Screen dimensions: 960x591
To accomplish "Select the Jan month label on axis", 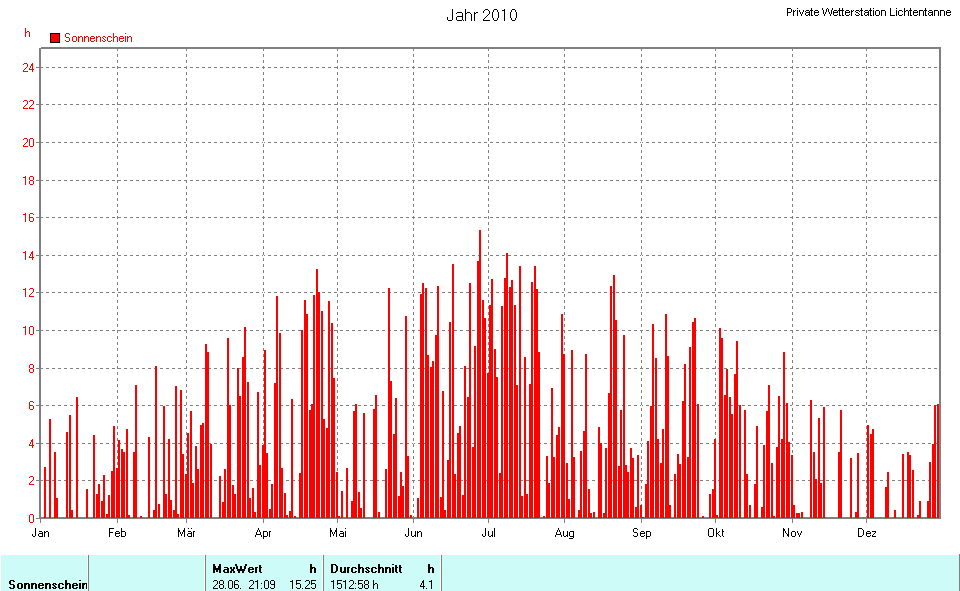I will tap(41, 533).
